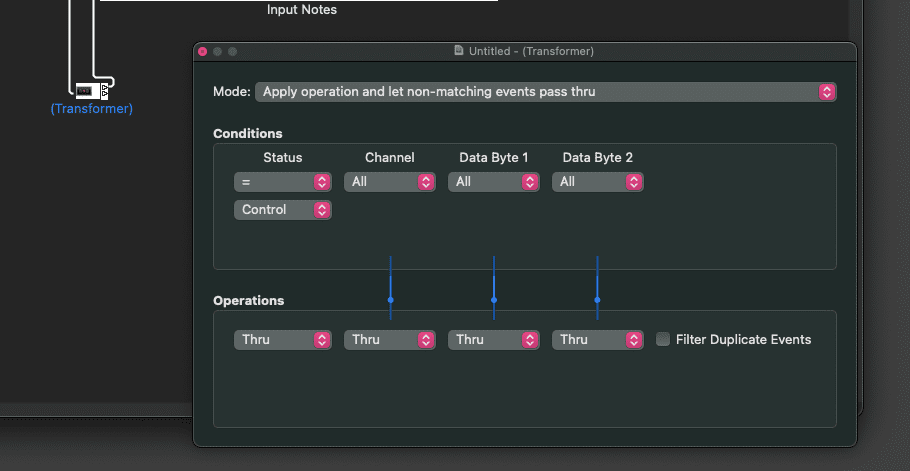This screenshot has height=471, width=910.
Task: Open Data Byte 1 condition 'All' dropdown
Action: 493,182
